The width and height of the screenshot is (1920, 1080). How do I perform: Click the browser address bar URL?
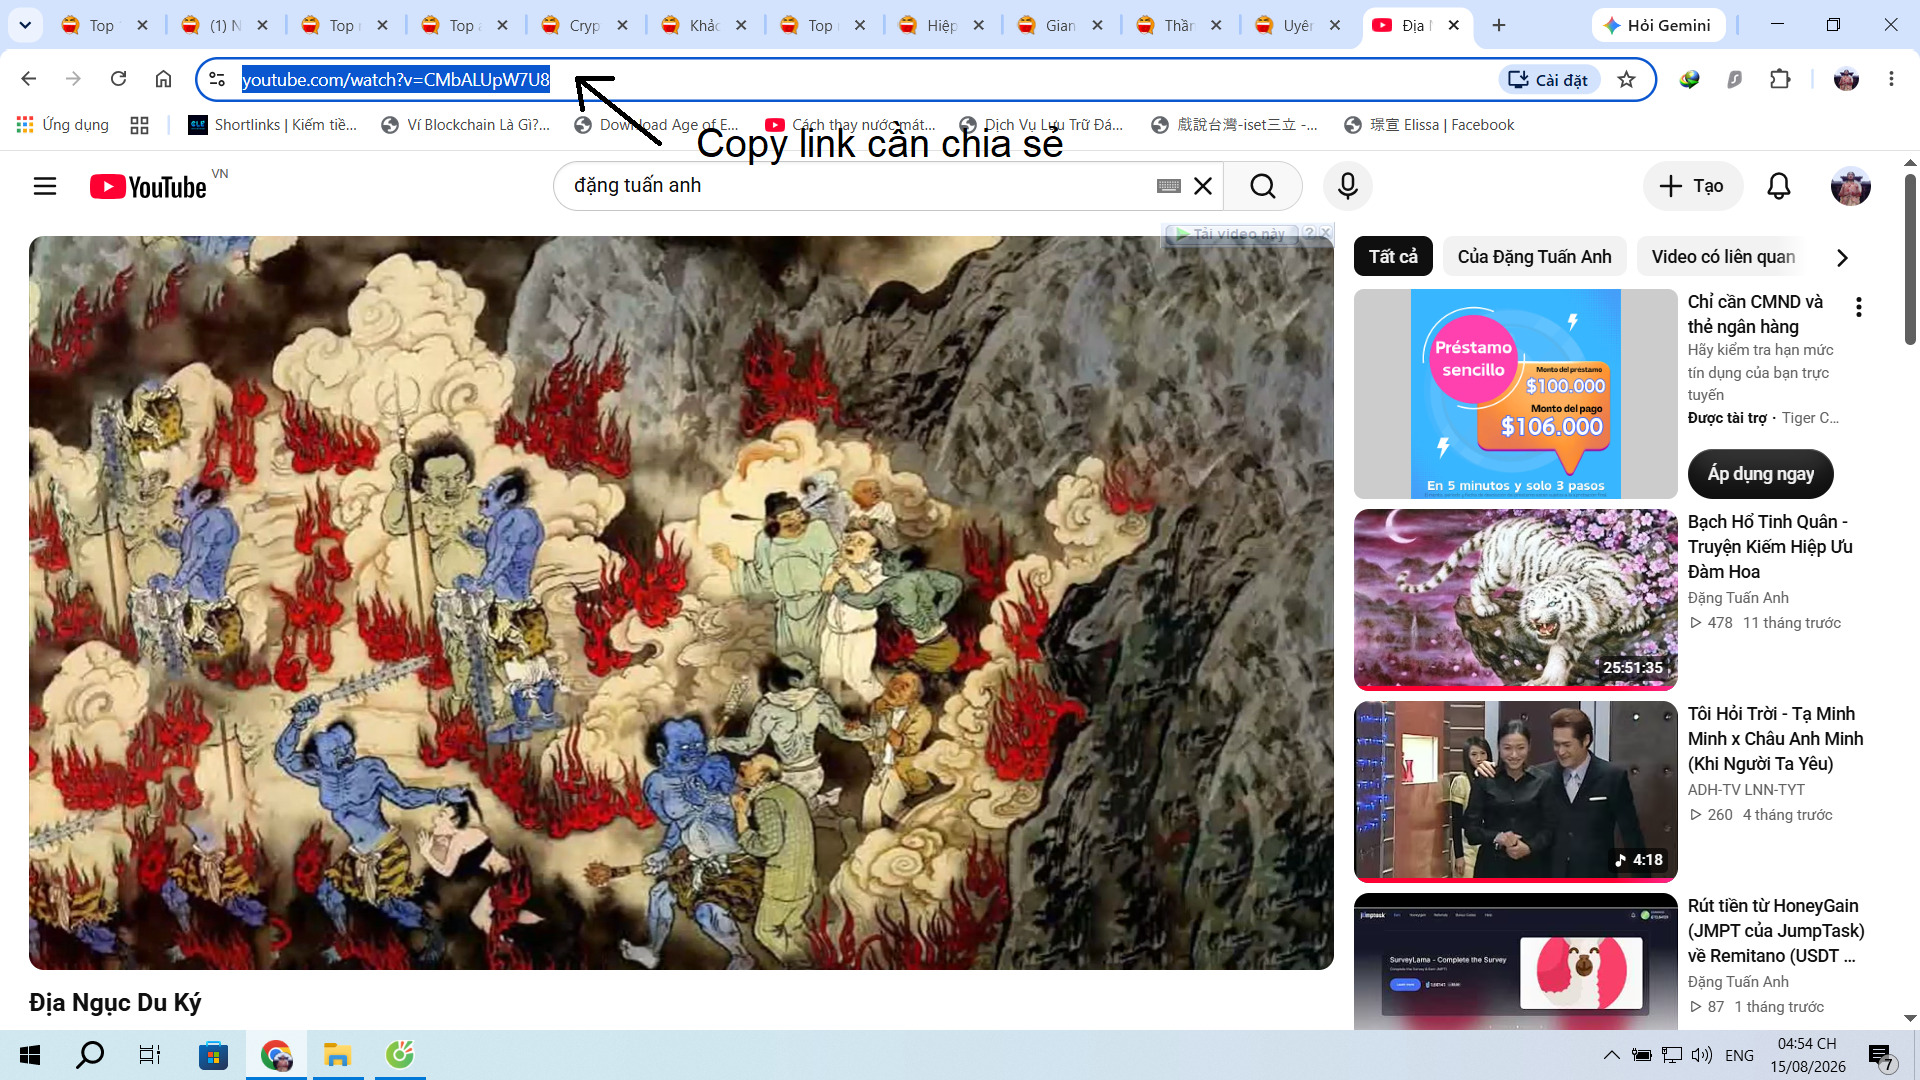click(396, 79)
